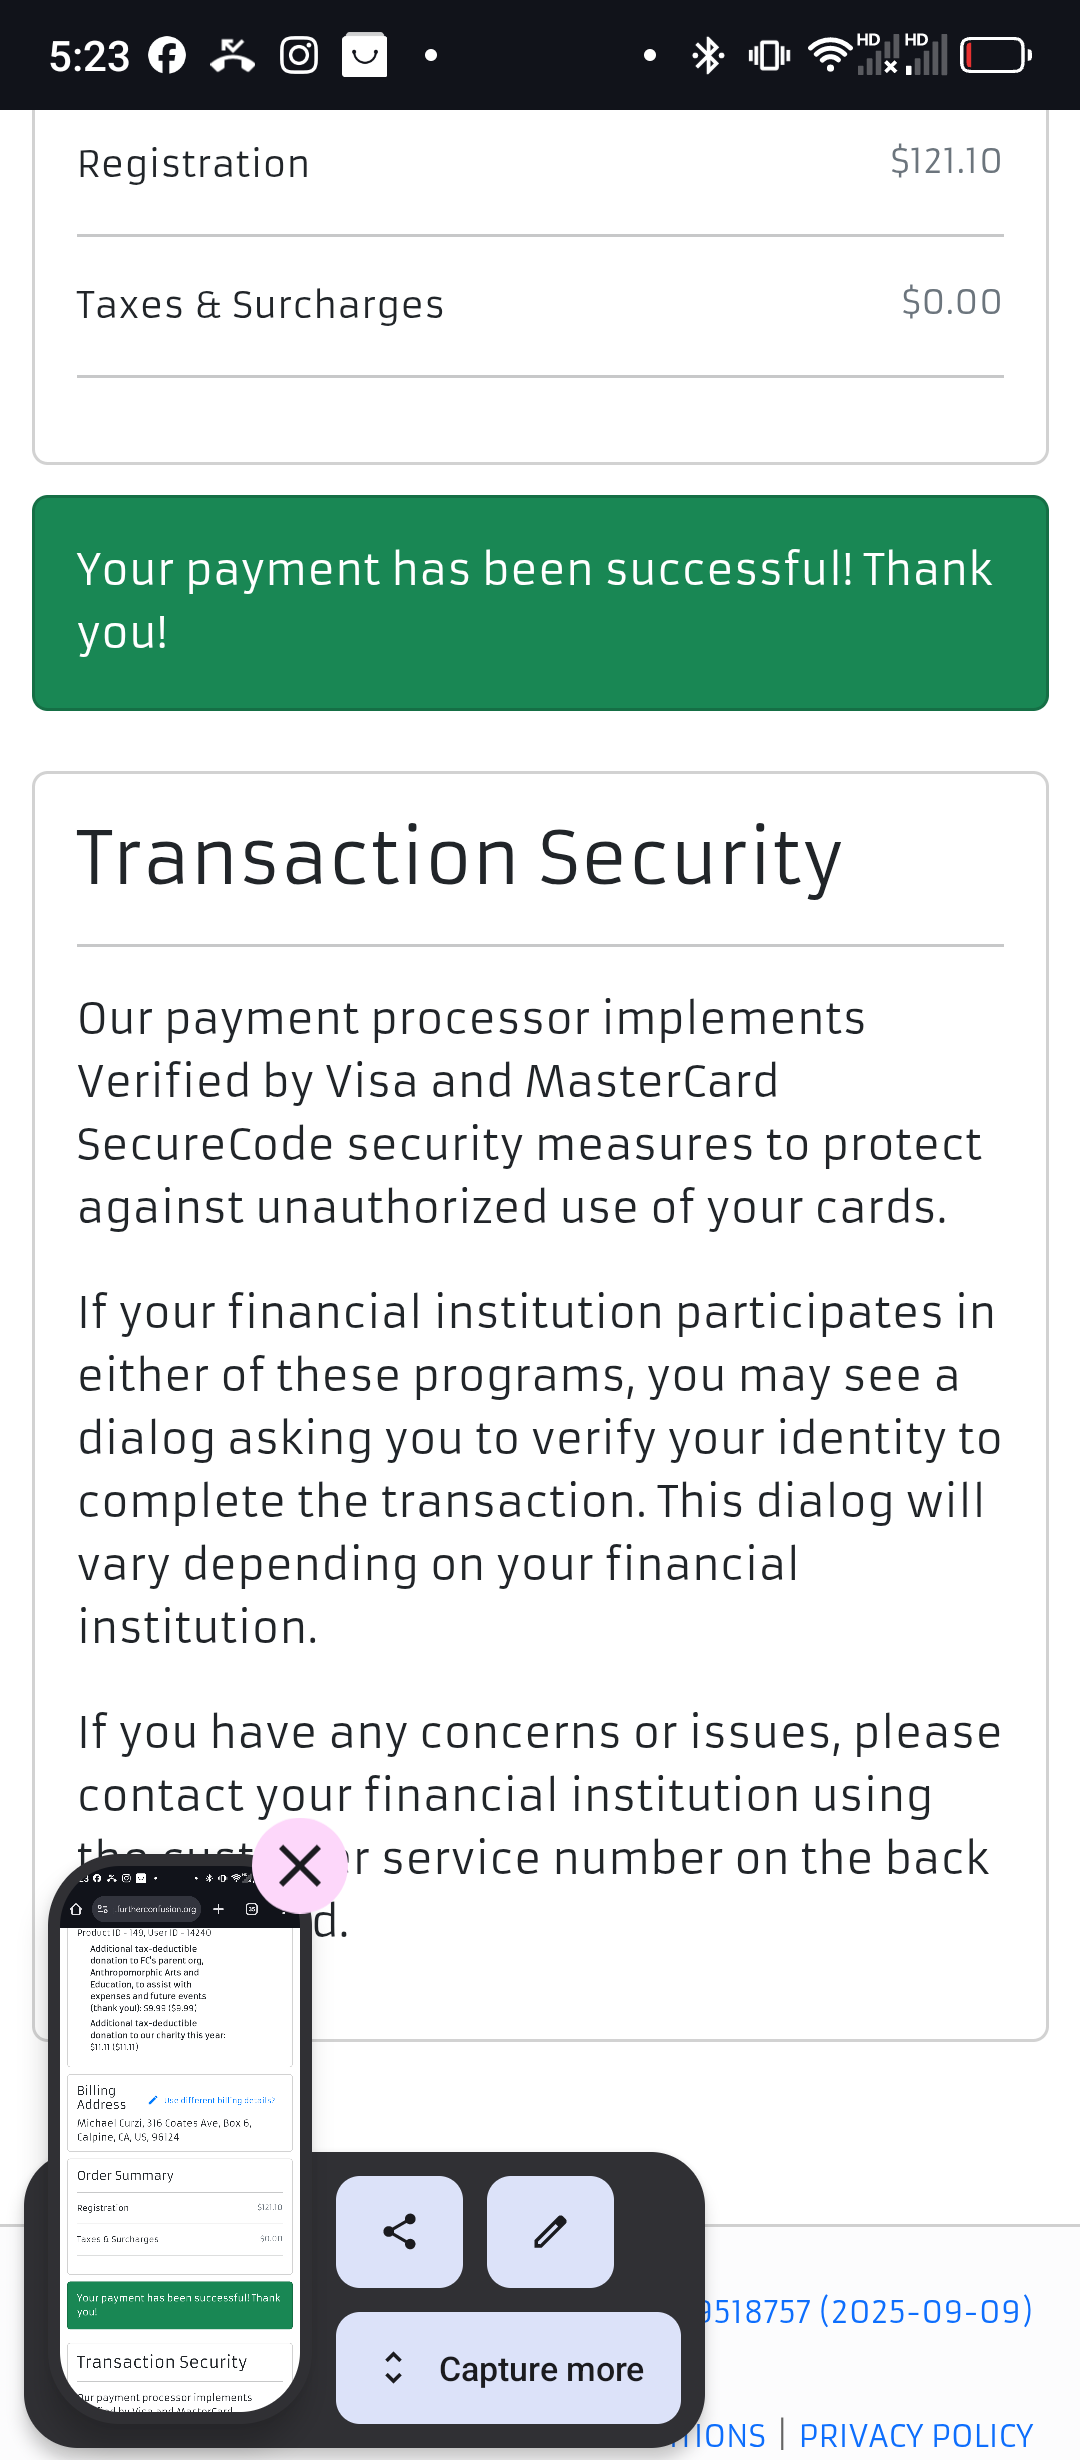Dismiss the screenshot preview with the X button
This screenshot has width=1080, height=2460.
coord(300,1866)
